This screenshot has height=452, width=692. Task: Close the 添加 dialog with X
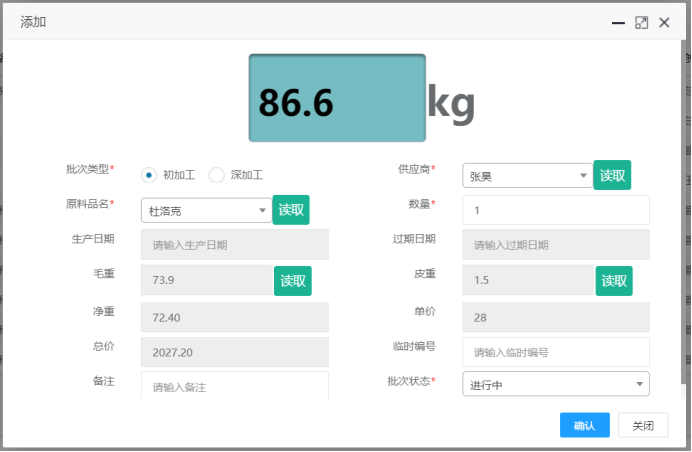pyautogui.click(x=664, y=23)
